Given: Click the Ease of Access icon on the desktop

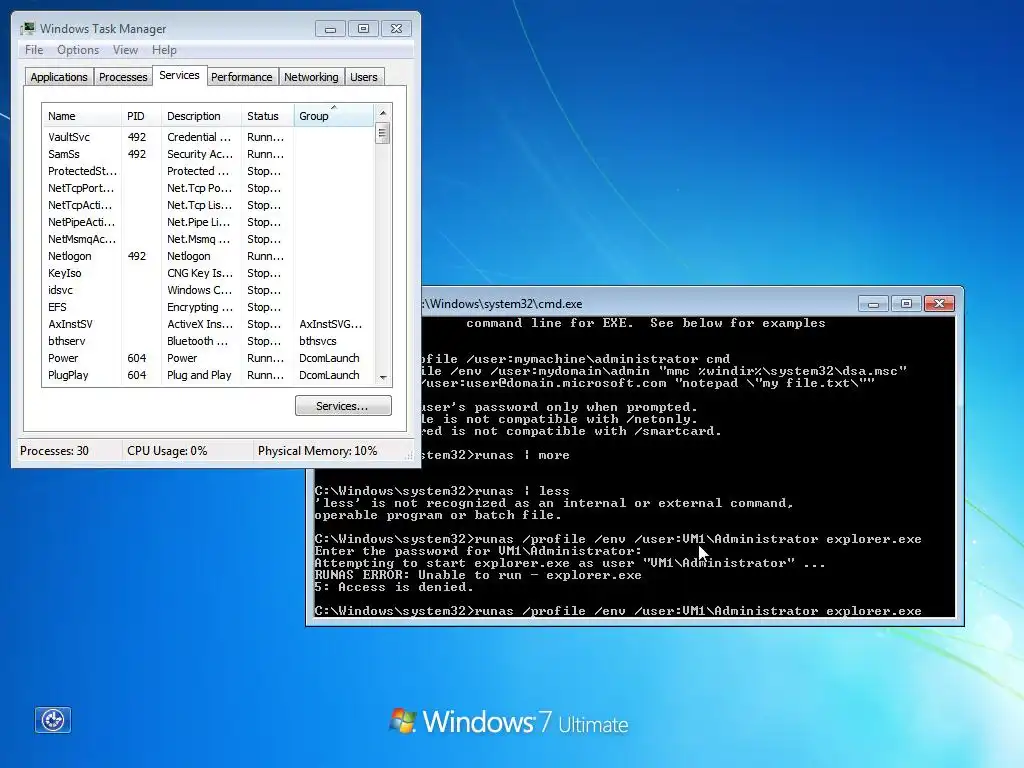Looking at the screenshot, I should tap(53, 720).
